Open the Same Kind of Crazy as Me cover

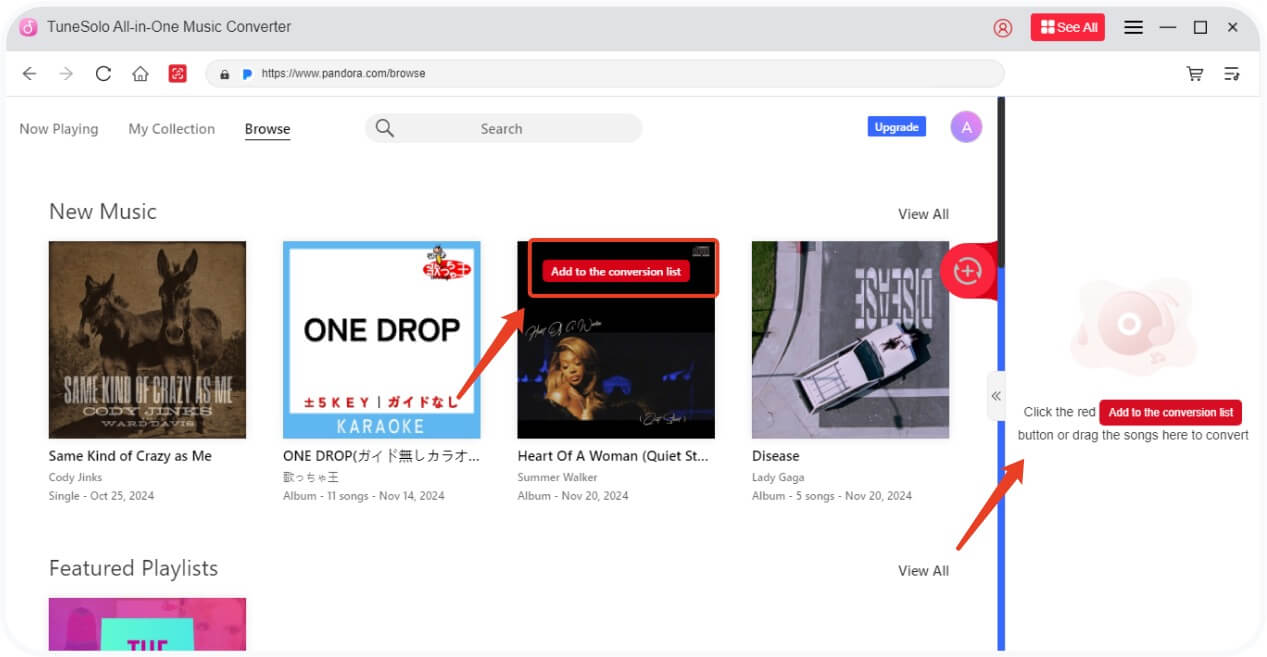147,340
